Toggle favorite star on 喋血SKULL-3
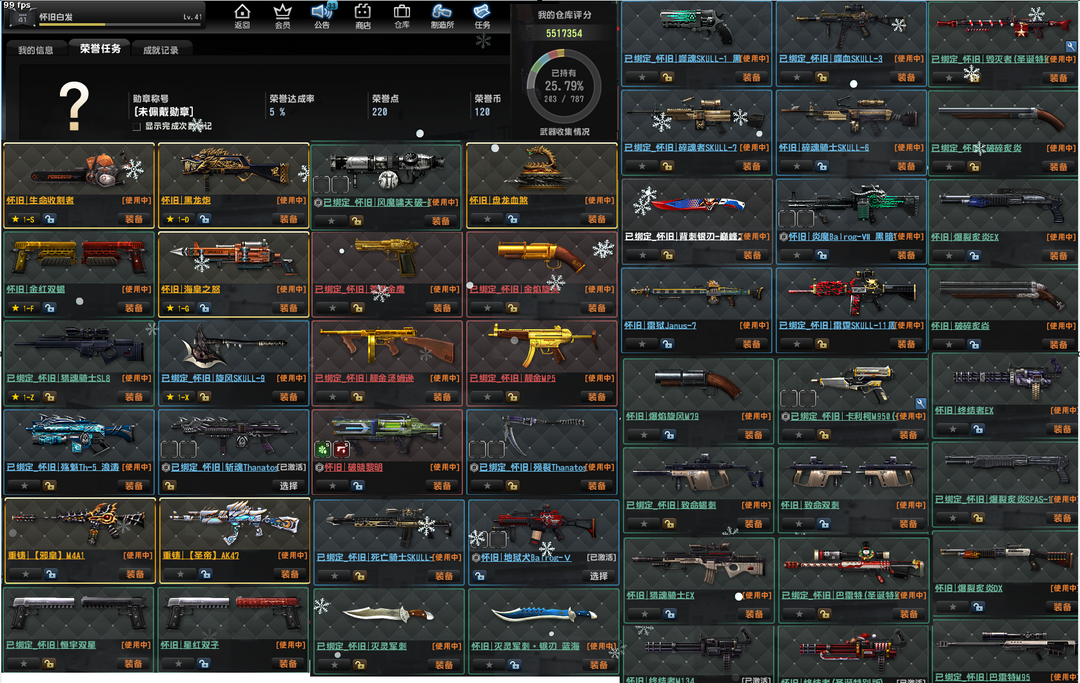The height and width of the screenshot is (683, 1080). click(x=798, y=77)
